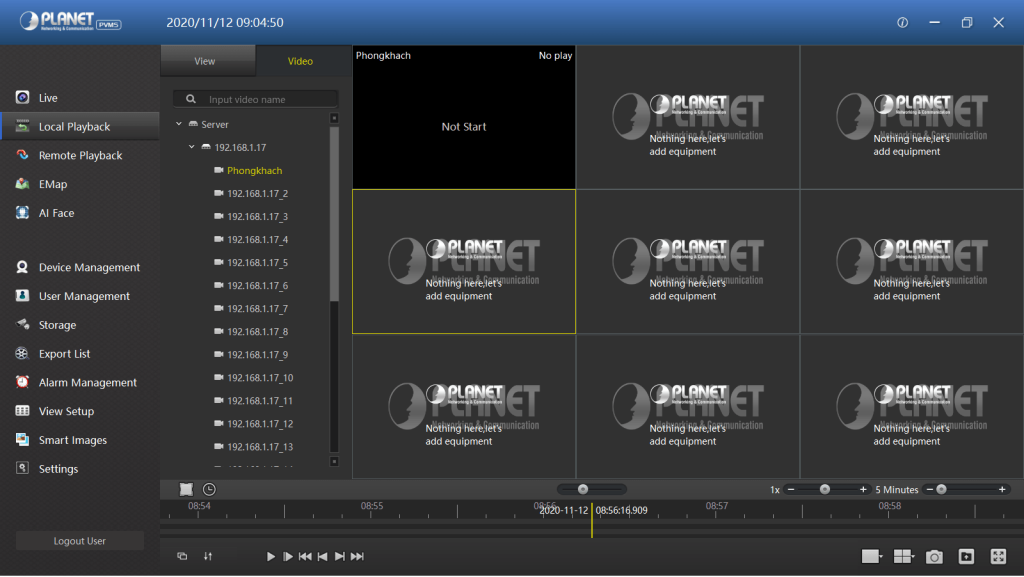Click the frame-step play button

point(288,556)
